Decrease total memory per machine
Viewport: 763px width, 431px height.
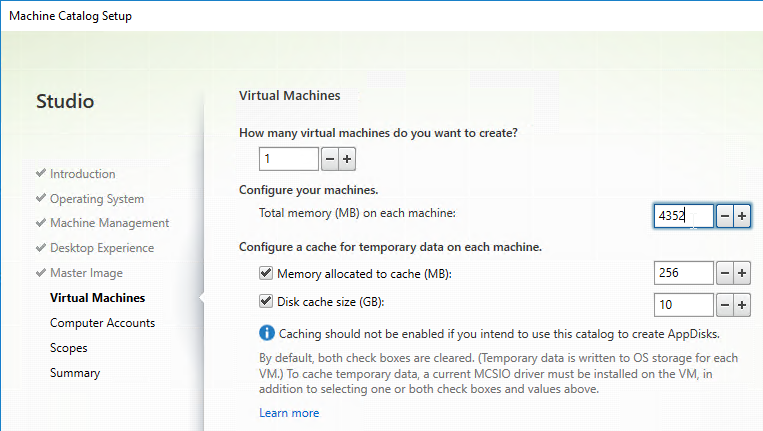coord(725,216)
